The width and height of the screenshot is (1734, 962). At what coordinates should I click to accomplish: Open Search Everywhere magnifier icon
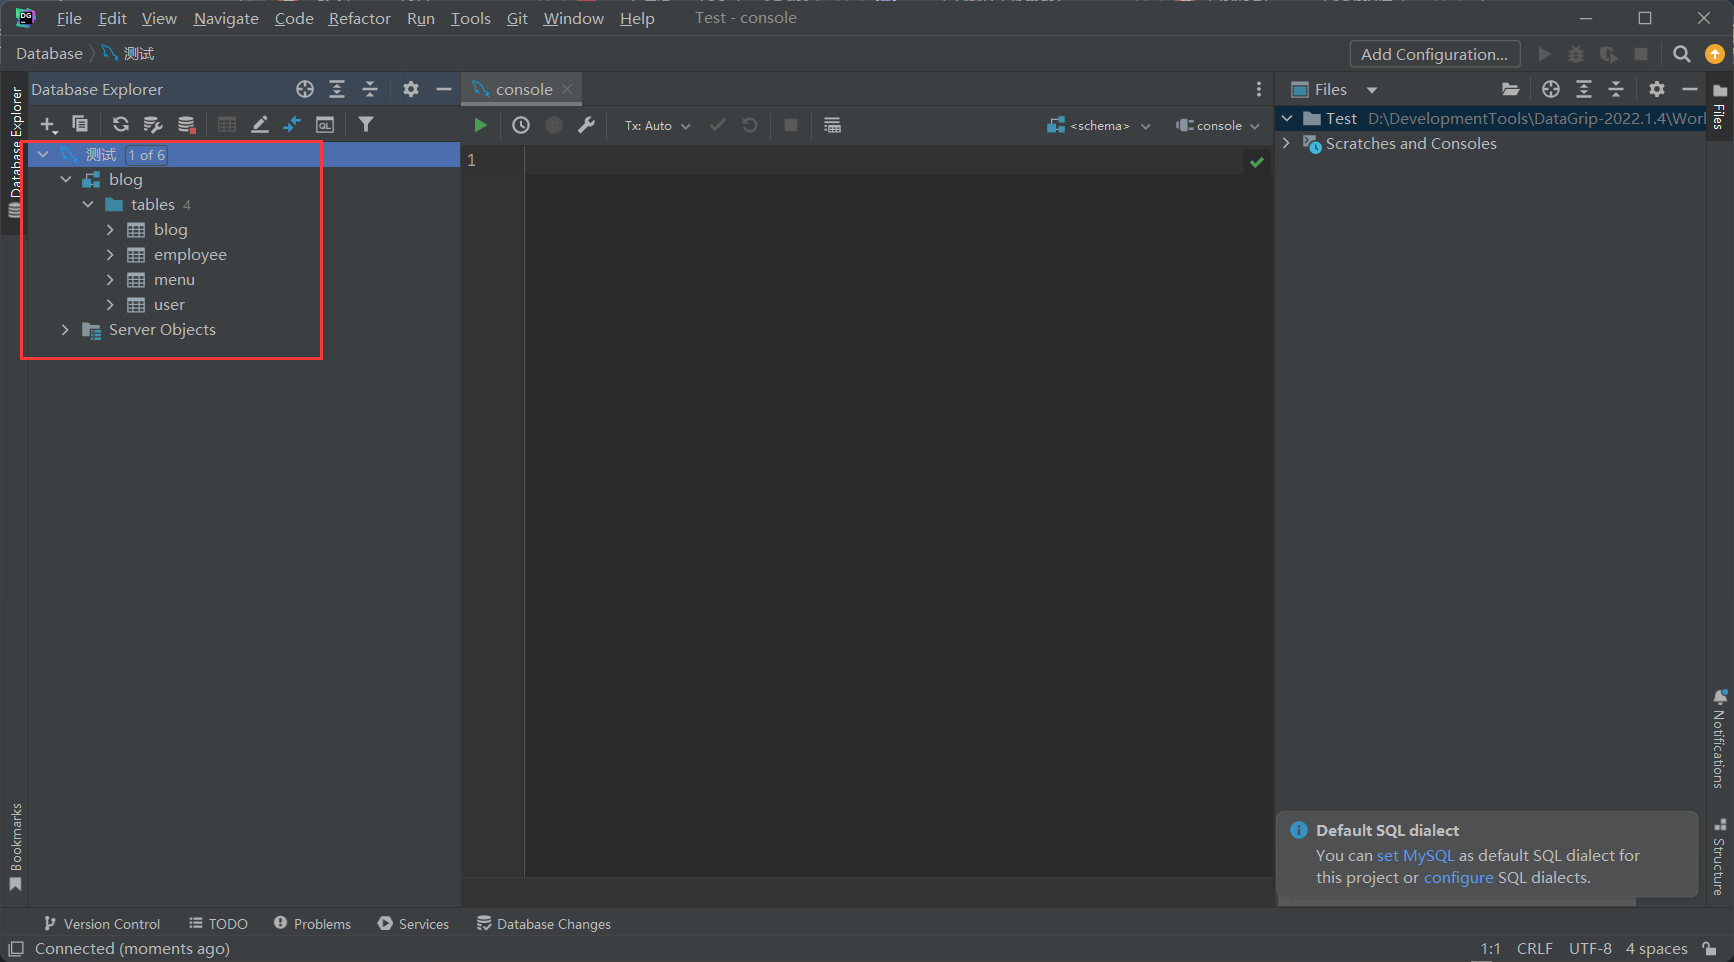[1682, 54]
